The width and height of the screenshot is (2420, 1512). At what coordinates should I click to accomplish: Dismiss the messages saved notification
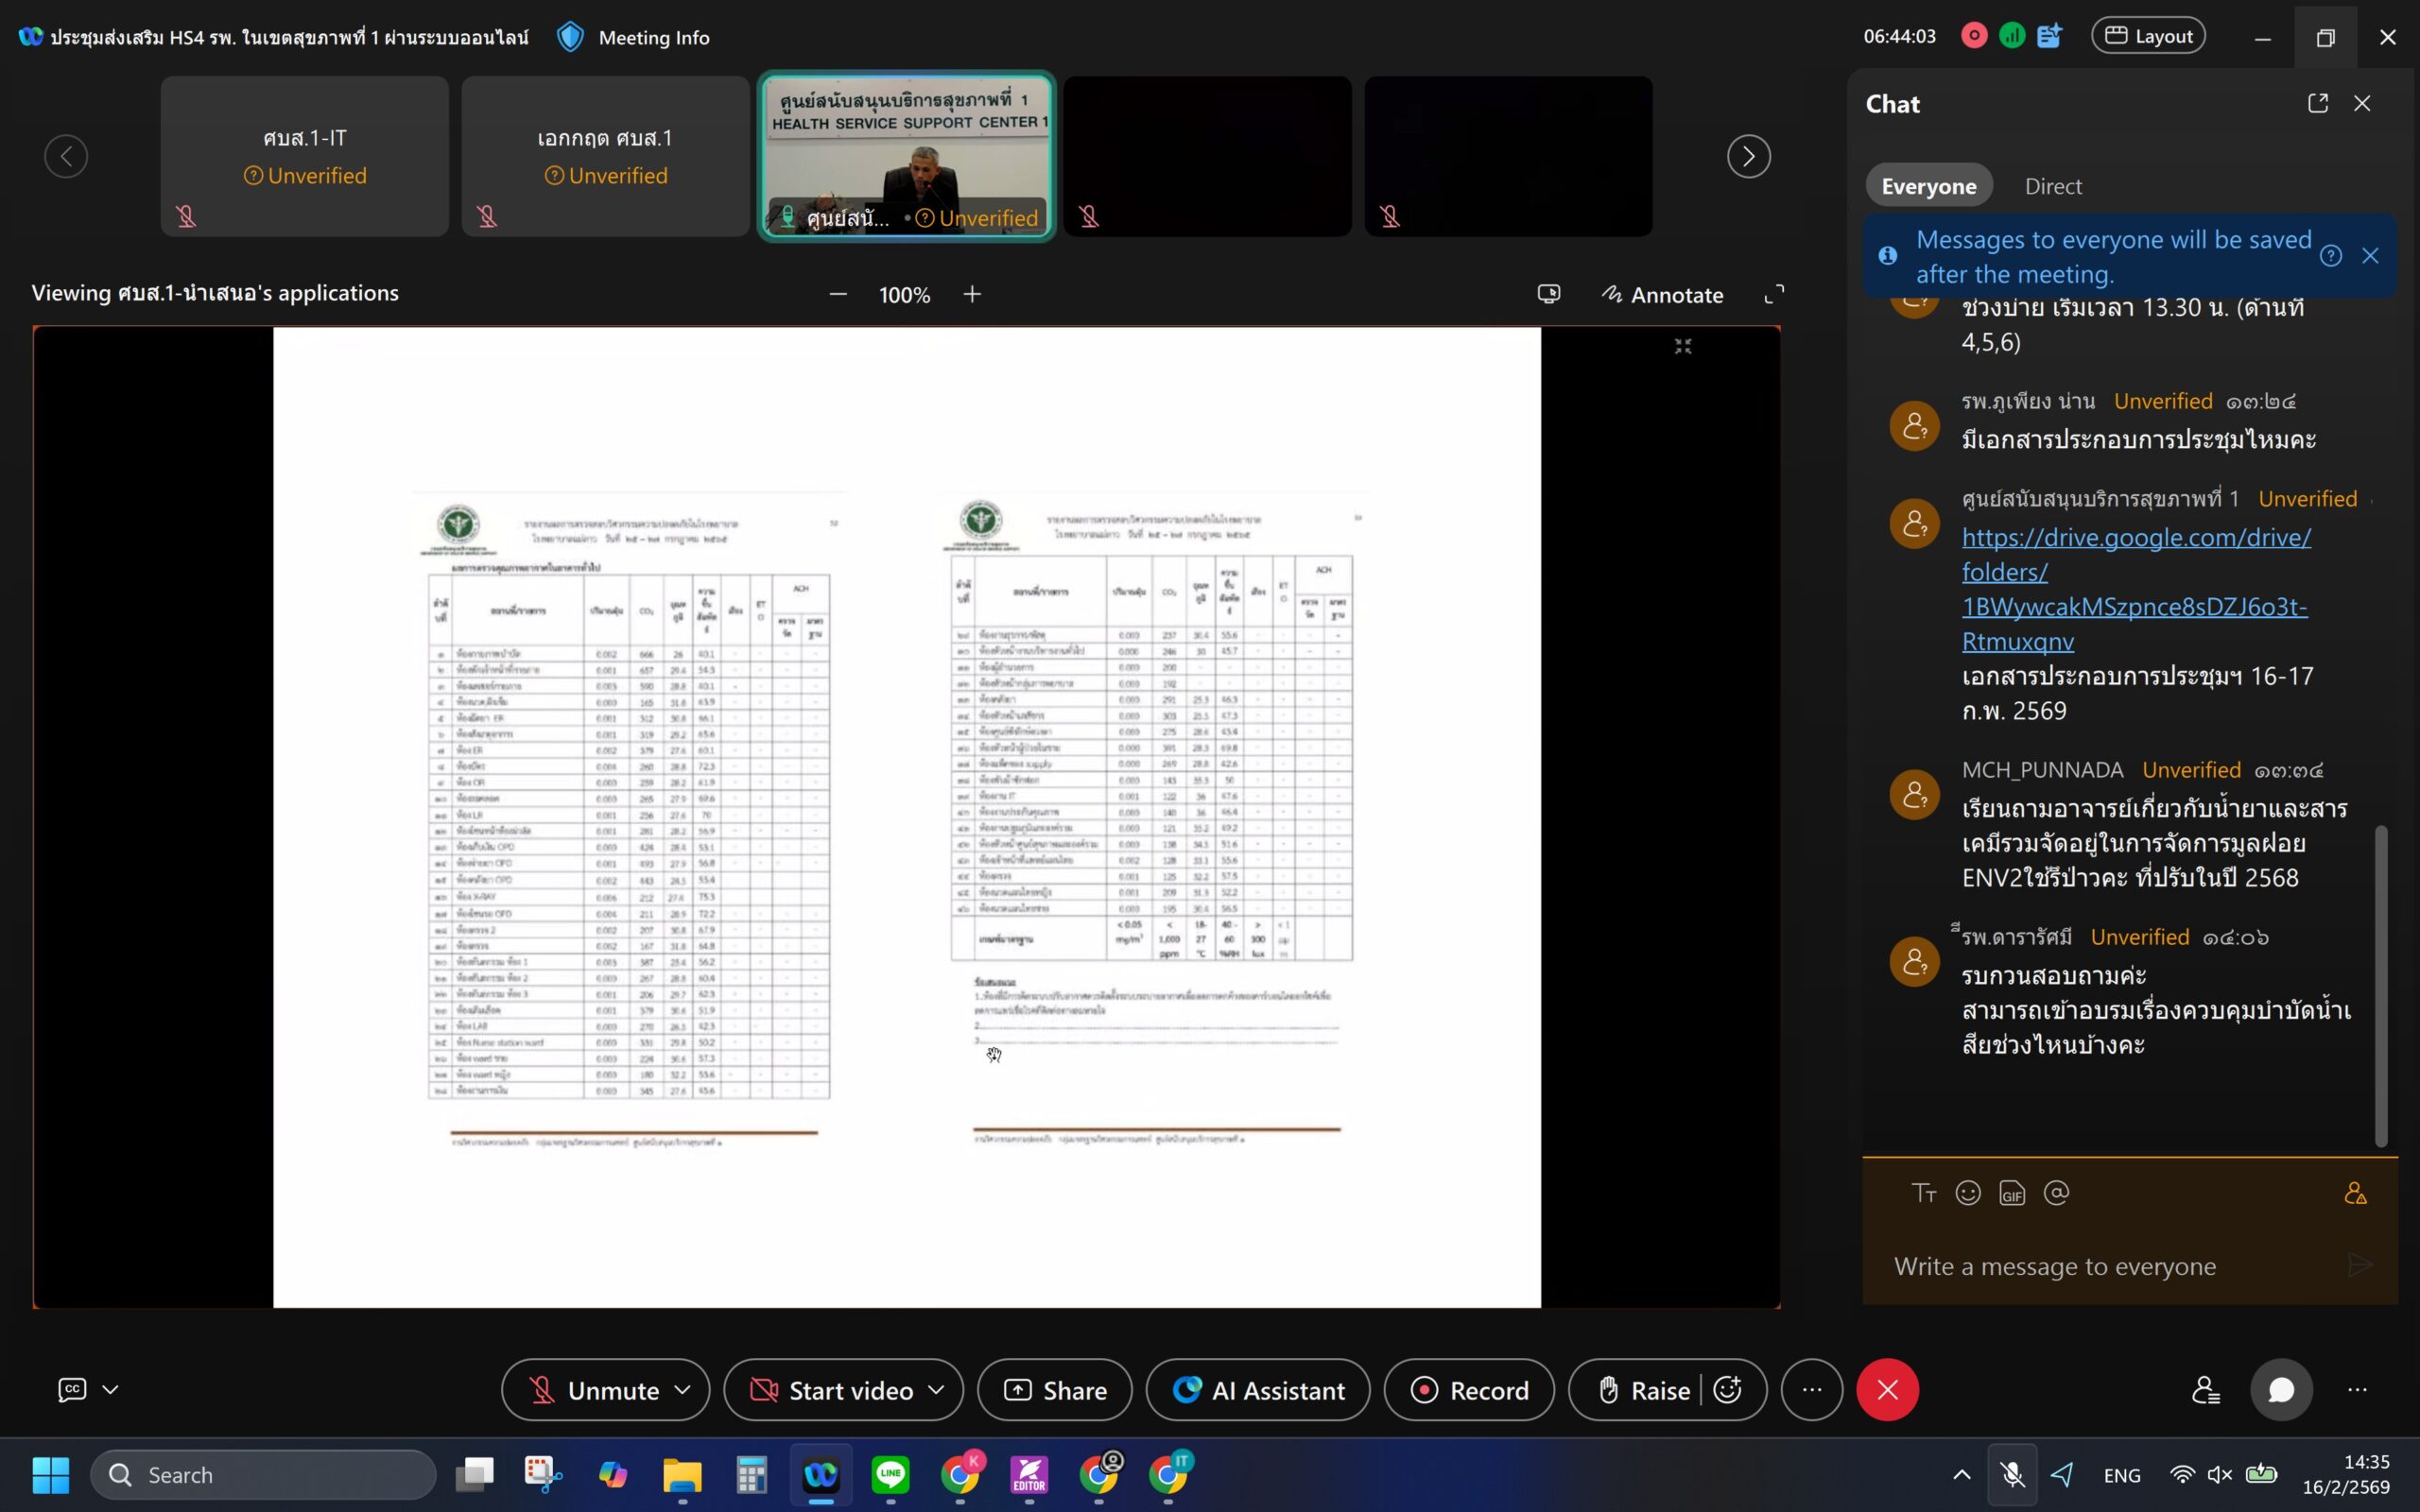[2370, 256]
